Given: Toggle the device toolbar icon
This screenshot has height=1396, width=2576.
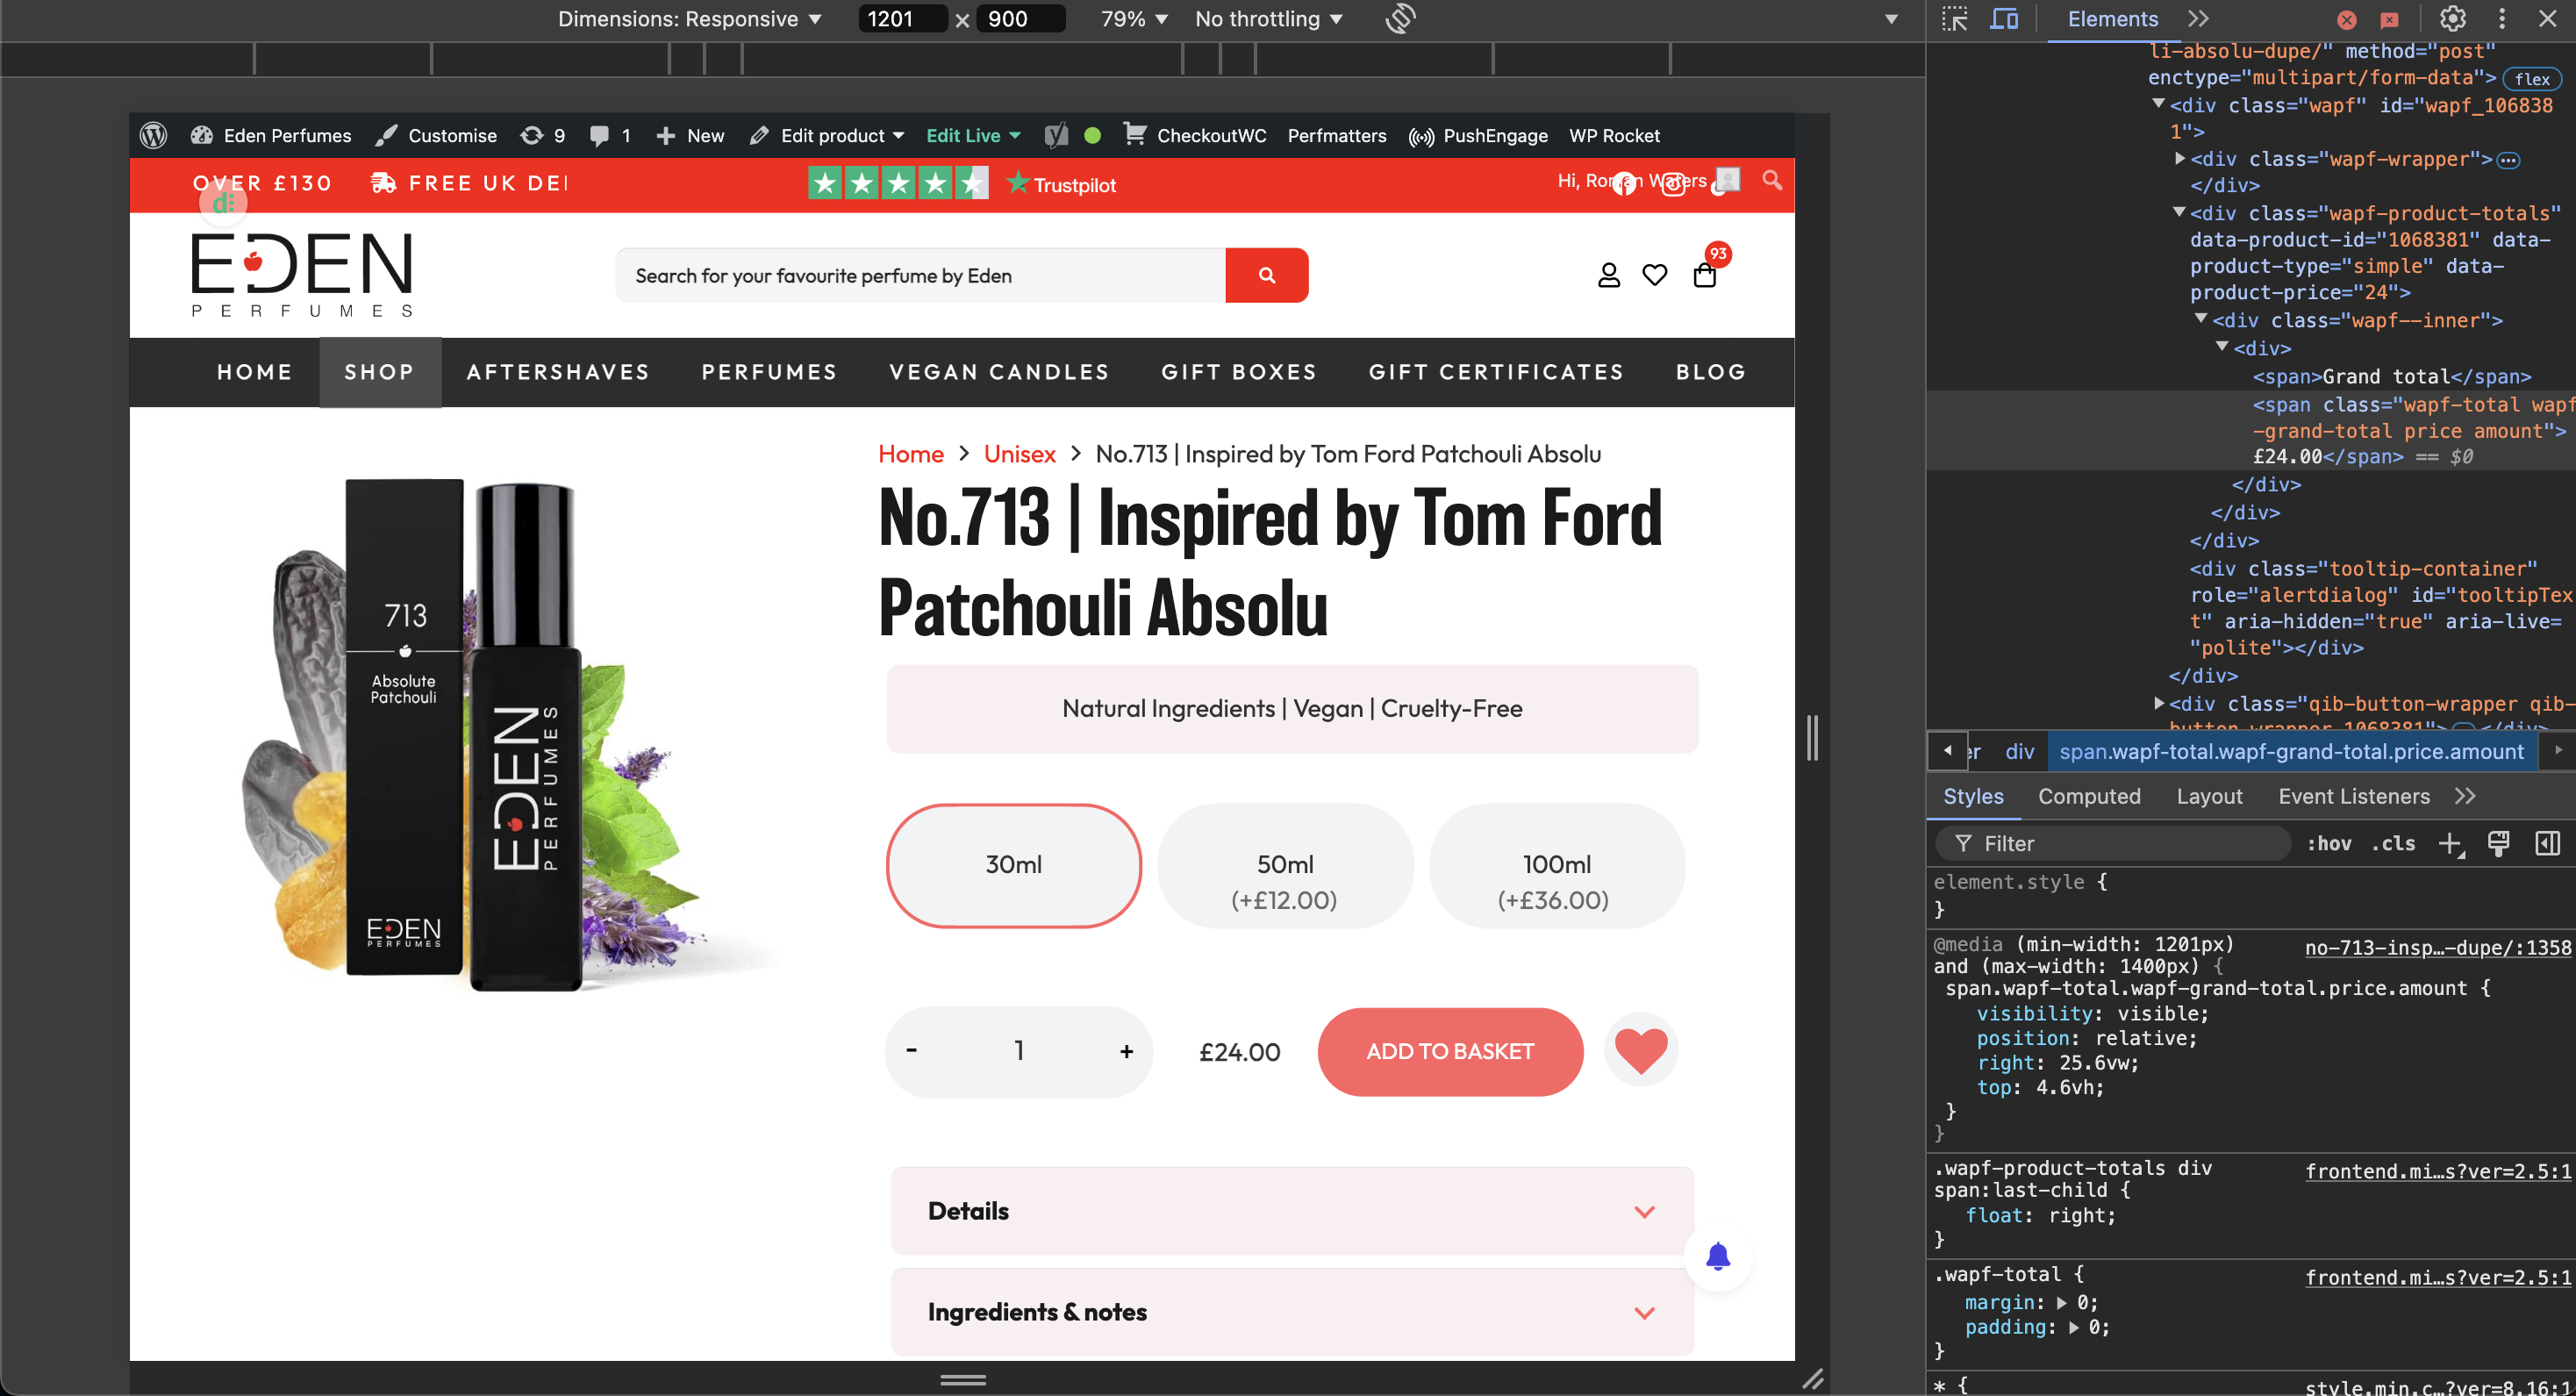Looking at the screenshot, I should 2004,19.
